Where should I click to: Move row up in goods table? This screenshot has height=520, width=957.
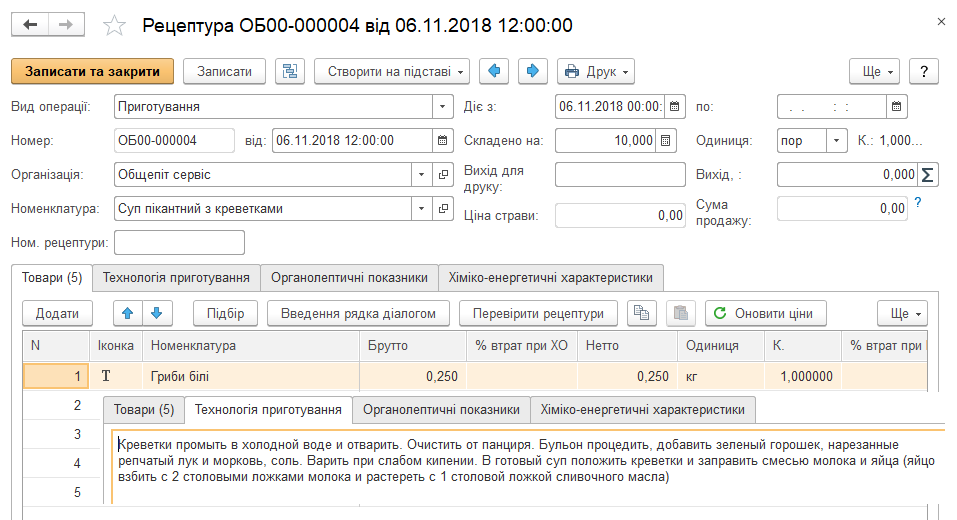pos(127,313)
